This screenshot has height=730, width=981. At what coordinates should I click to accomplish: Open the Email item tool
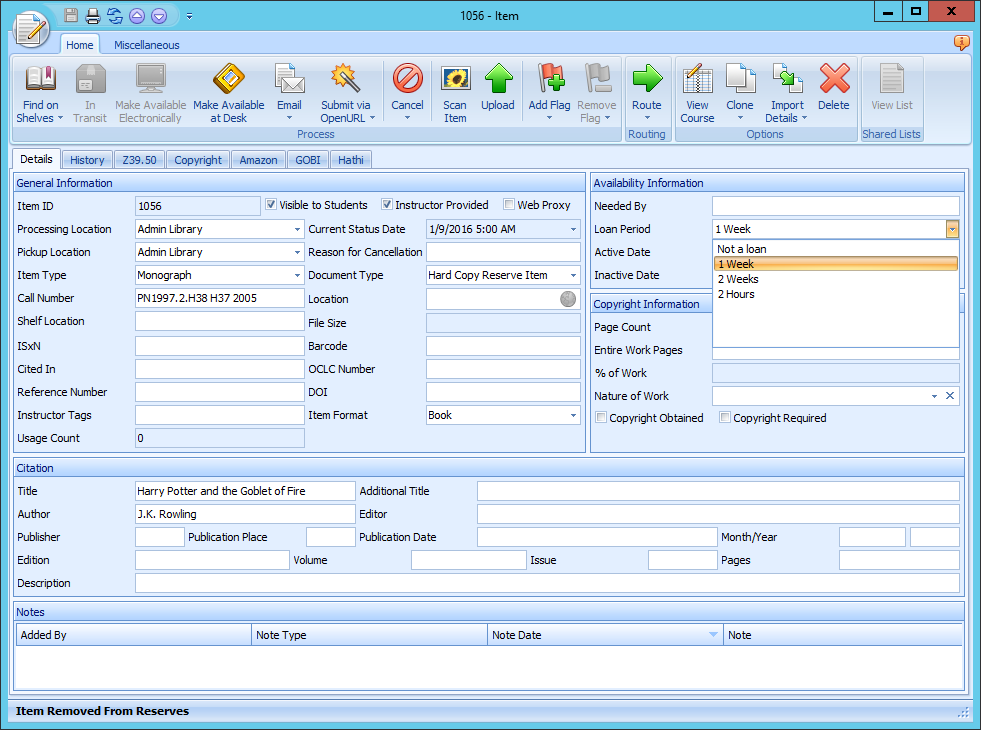click(289, 91)
